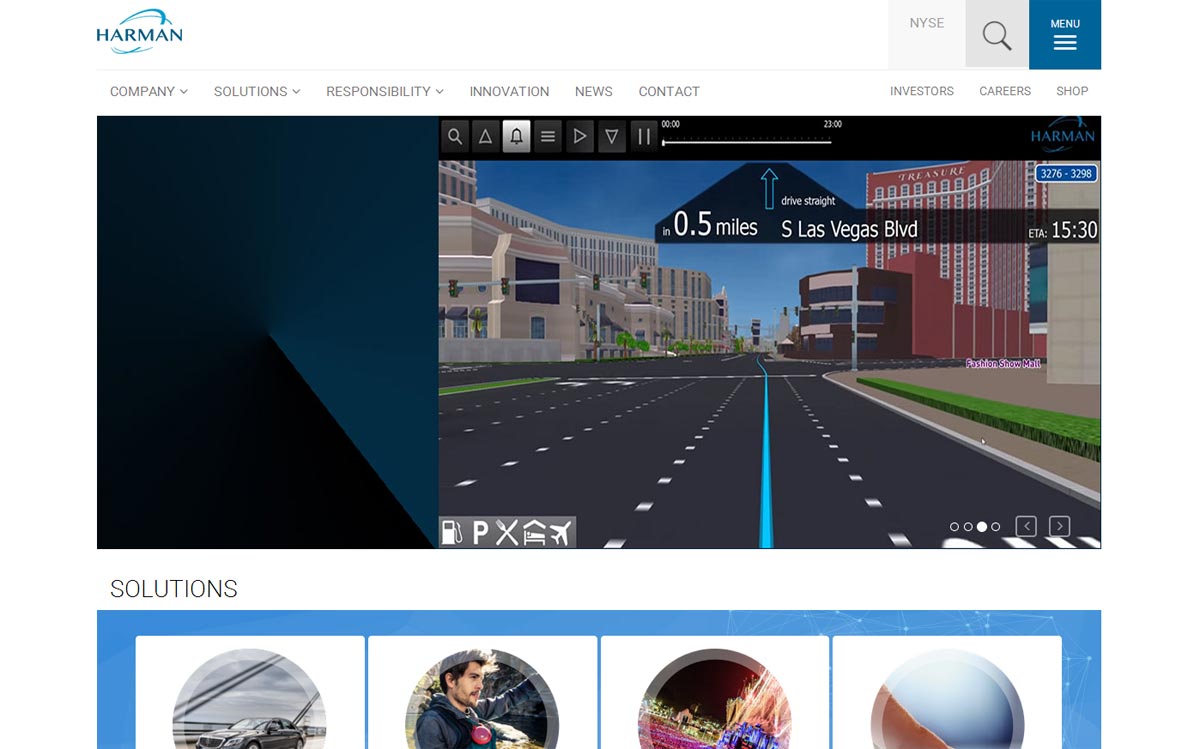Image resolution: width=1200 pixels, height=749 pixels.
Task: Select the second carousel slide dot
Action: (x=968, y=527)
